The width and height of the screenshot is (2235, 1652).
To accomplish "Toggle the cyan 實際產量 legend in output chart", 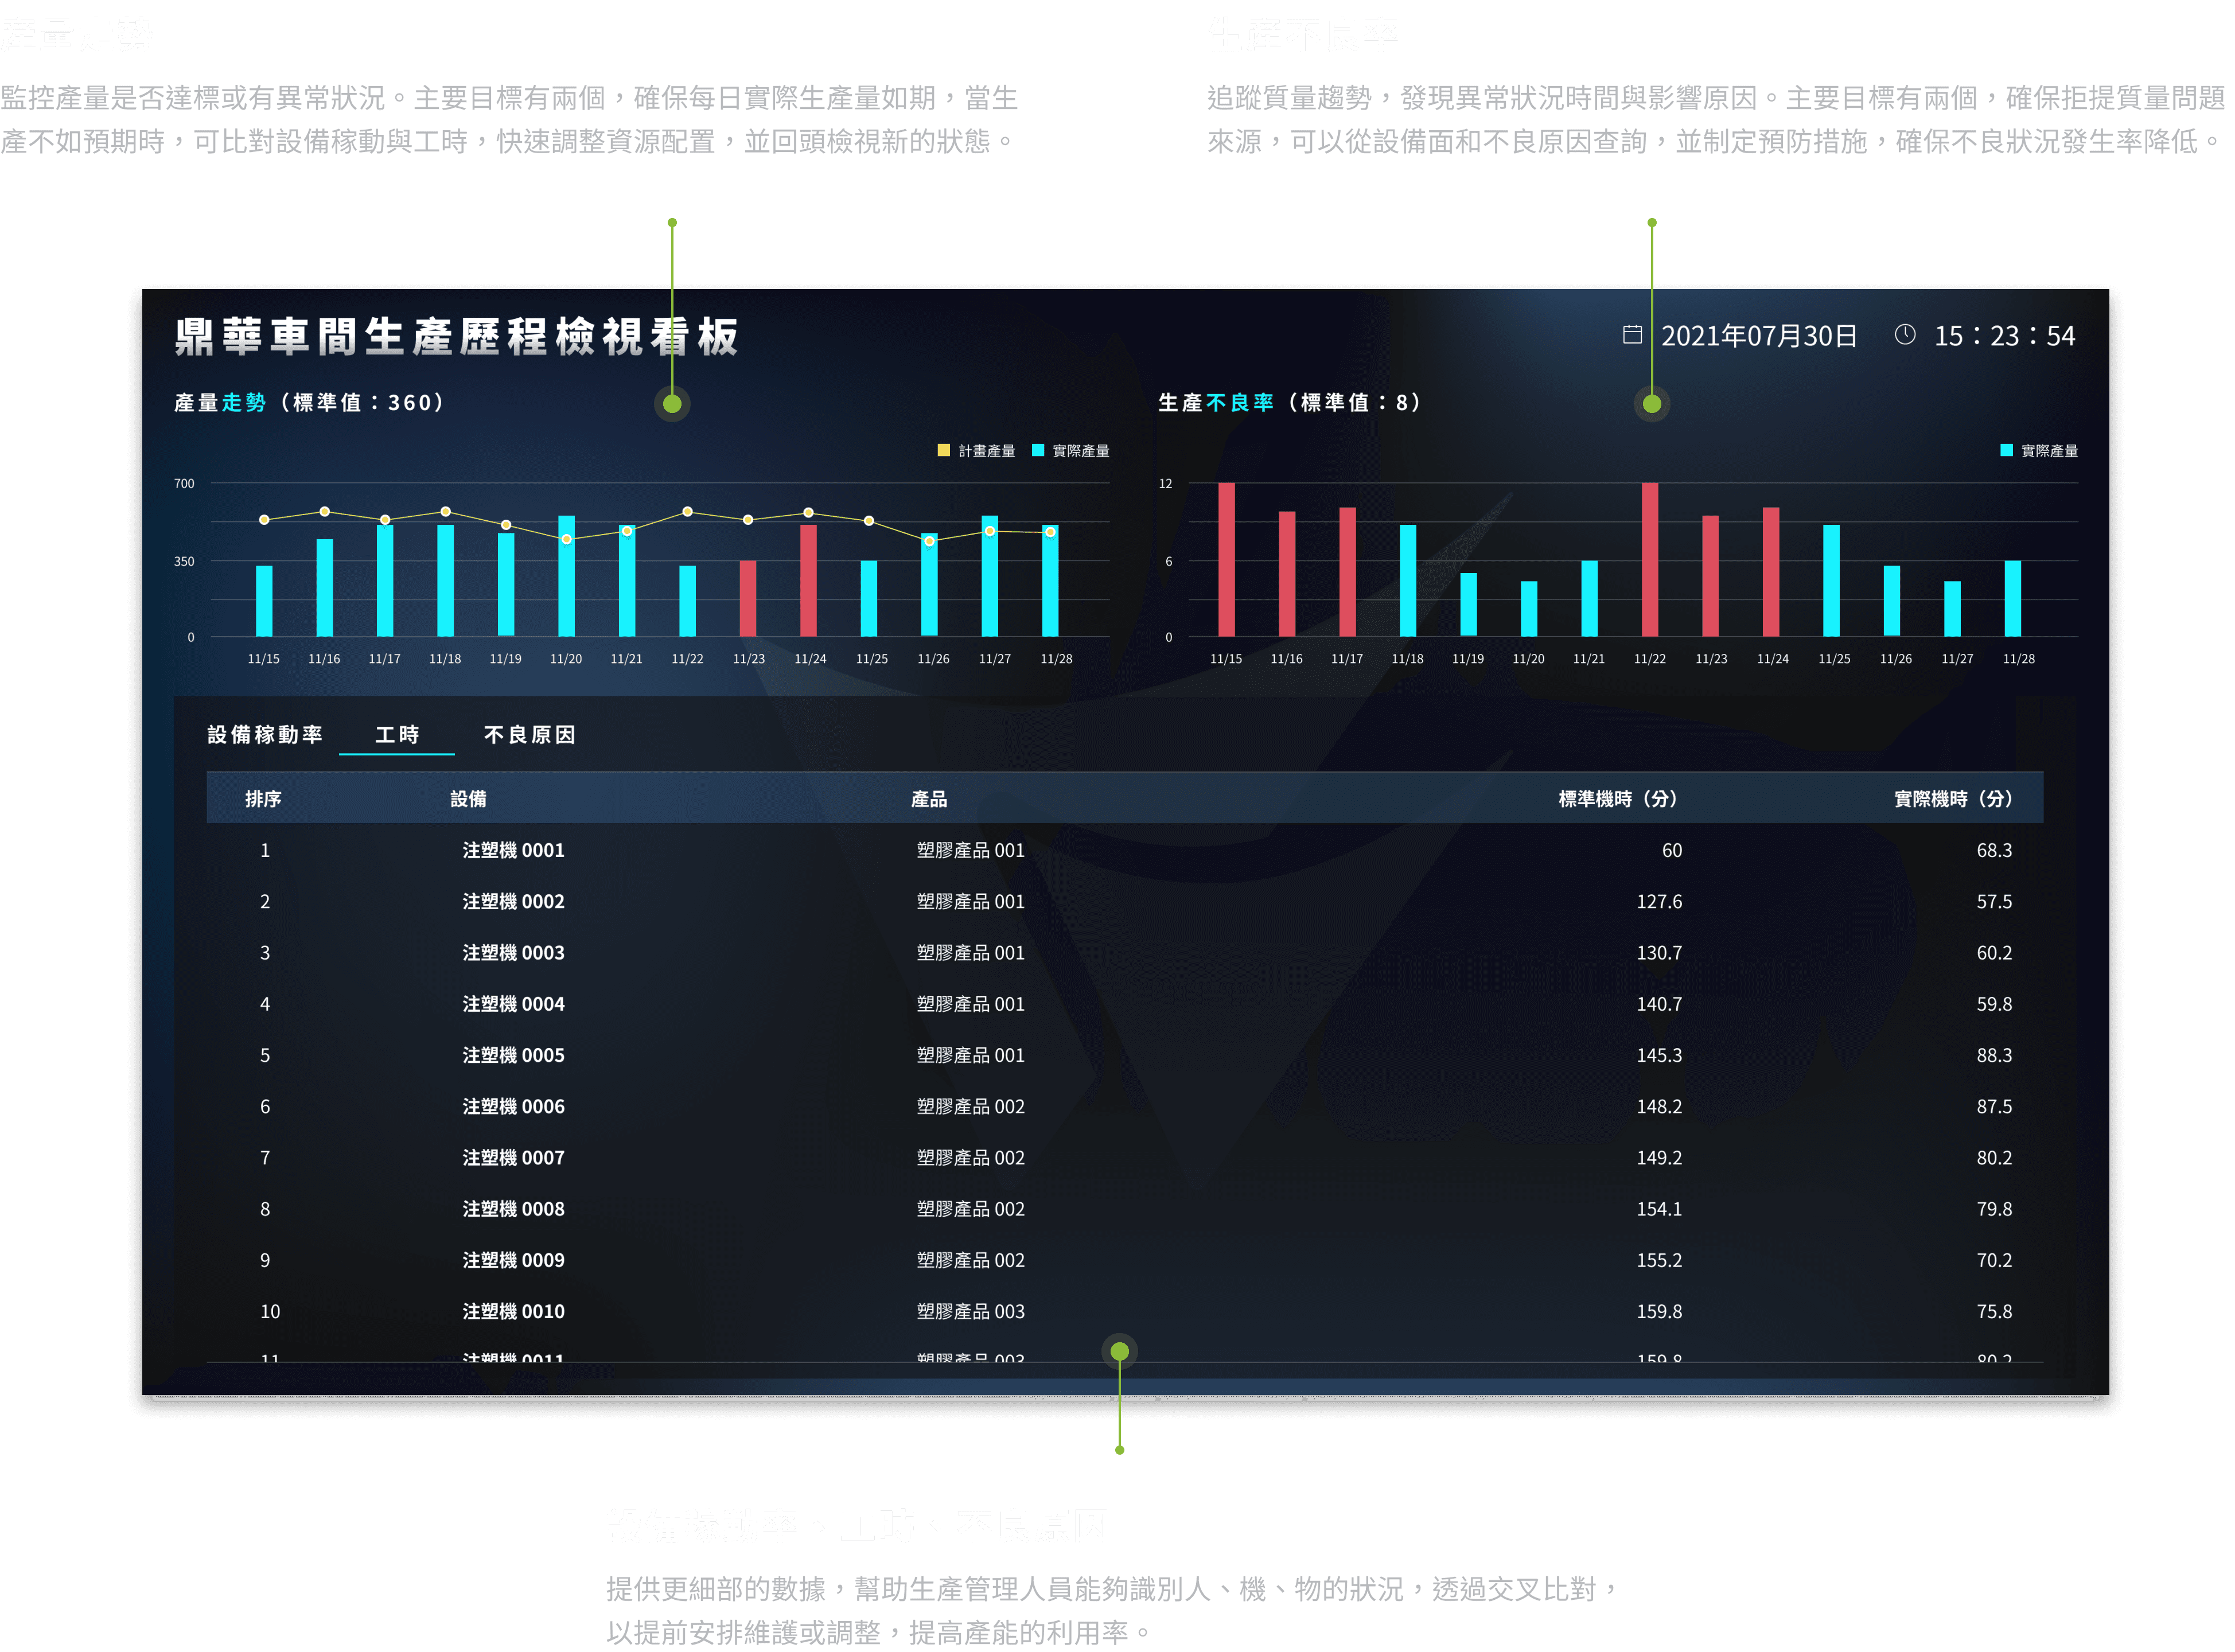I will point(1070,451).
